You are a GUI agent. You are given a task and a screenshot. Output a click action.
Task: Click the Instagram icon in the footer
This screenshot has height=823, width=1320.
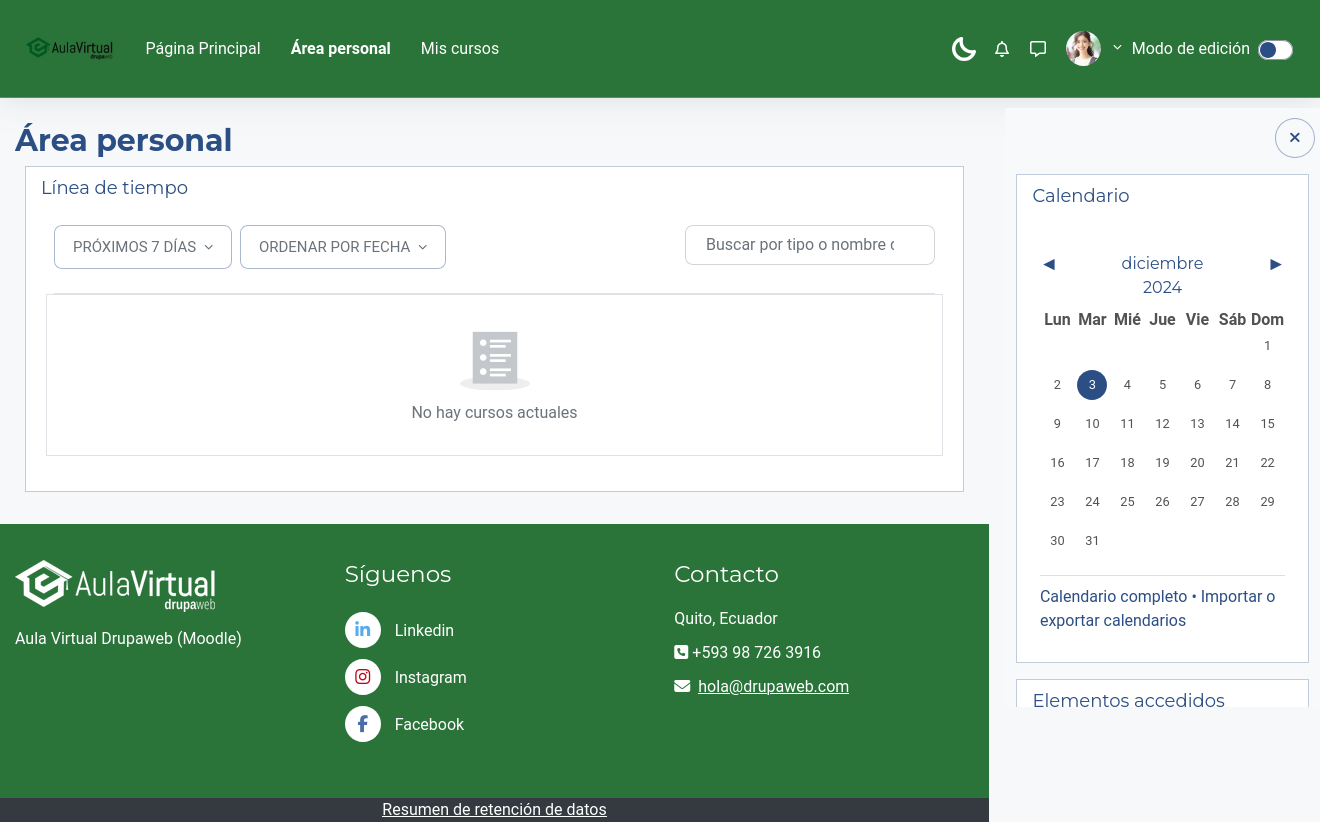click(x=363, y=677)
